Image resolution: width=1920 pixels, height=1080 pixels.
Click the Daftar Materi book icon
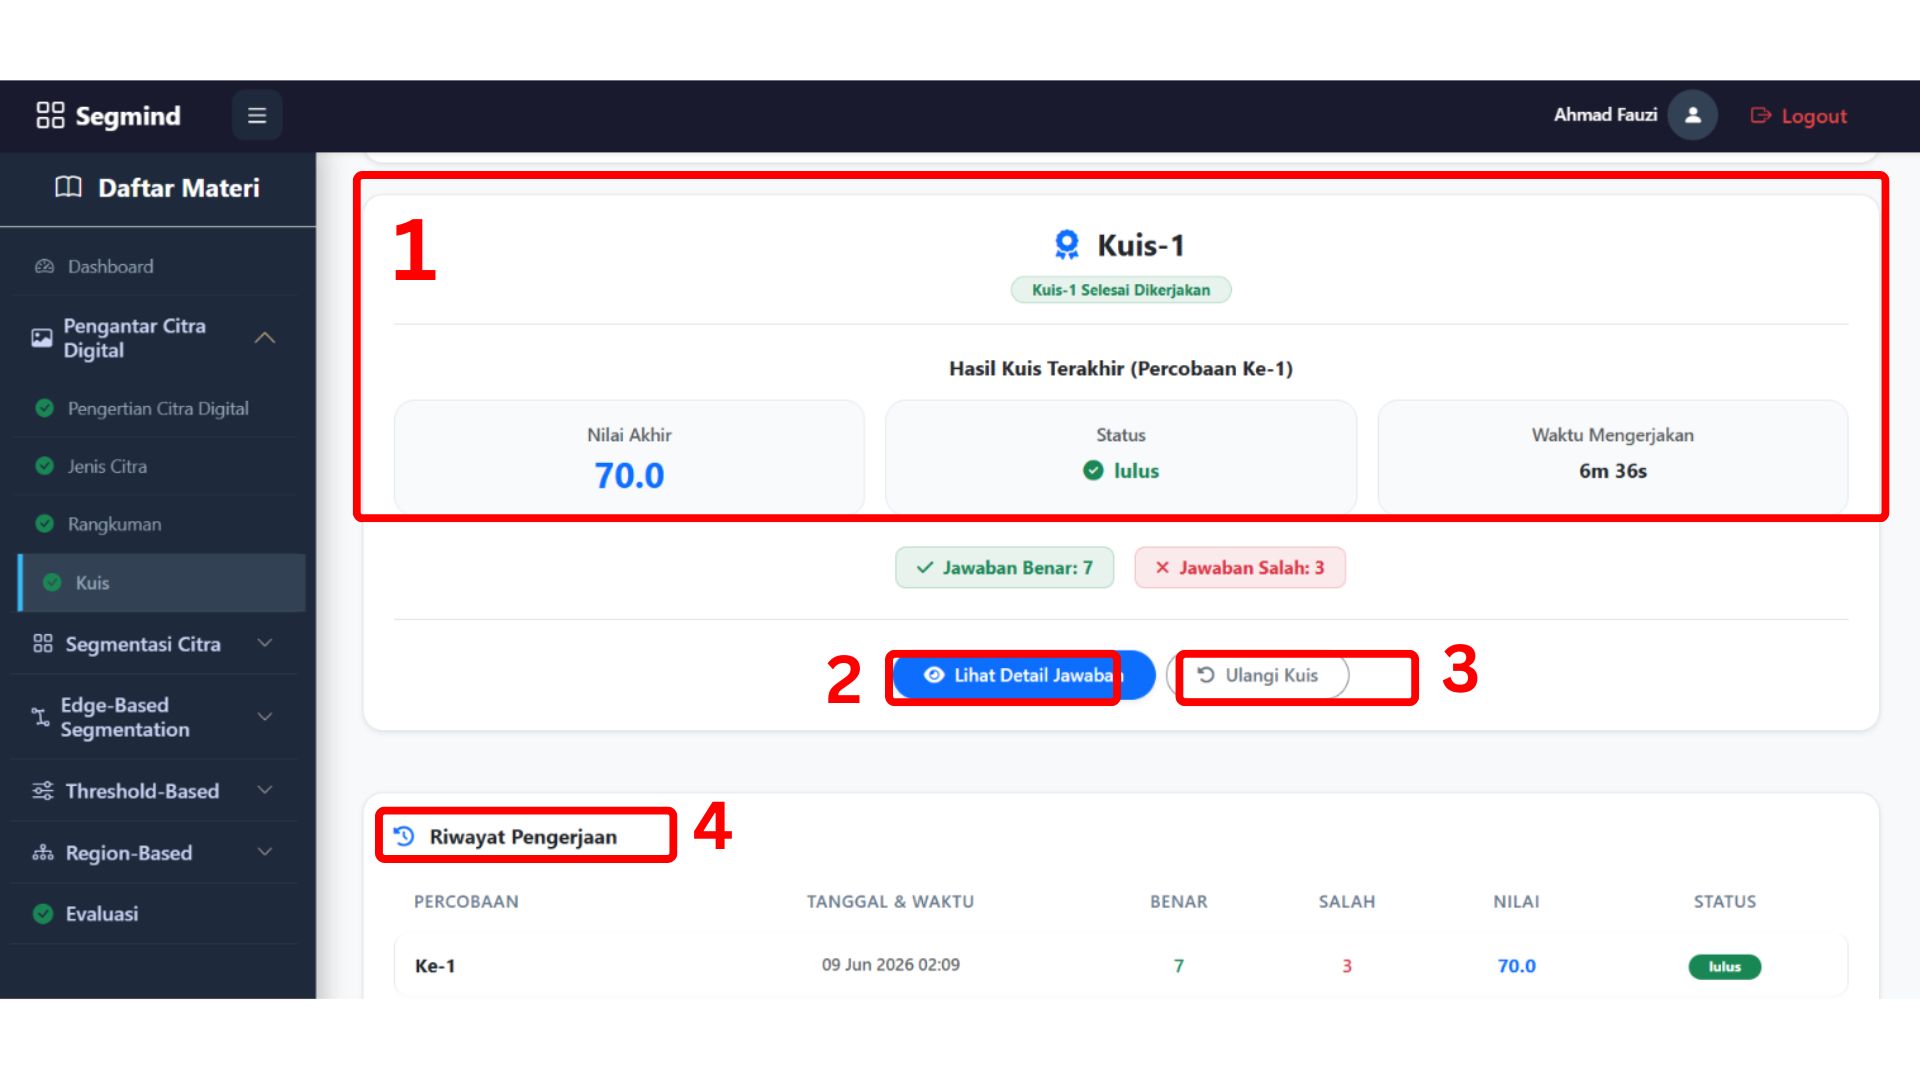(x=68, y=187)
